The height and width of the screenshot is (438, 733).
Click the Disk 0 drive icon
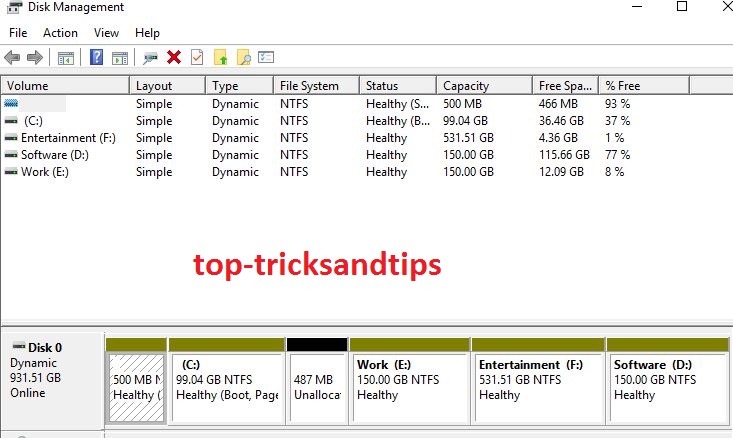[x=19, y=346]
